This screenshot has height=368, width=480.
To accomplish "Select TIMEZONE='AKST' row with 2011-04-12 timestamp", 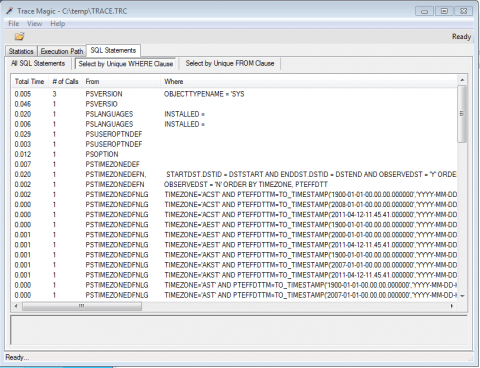I will click(235, 275).
